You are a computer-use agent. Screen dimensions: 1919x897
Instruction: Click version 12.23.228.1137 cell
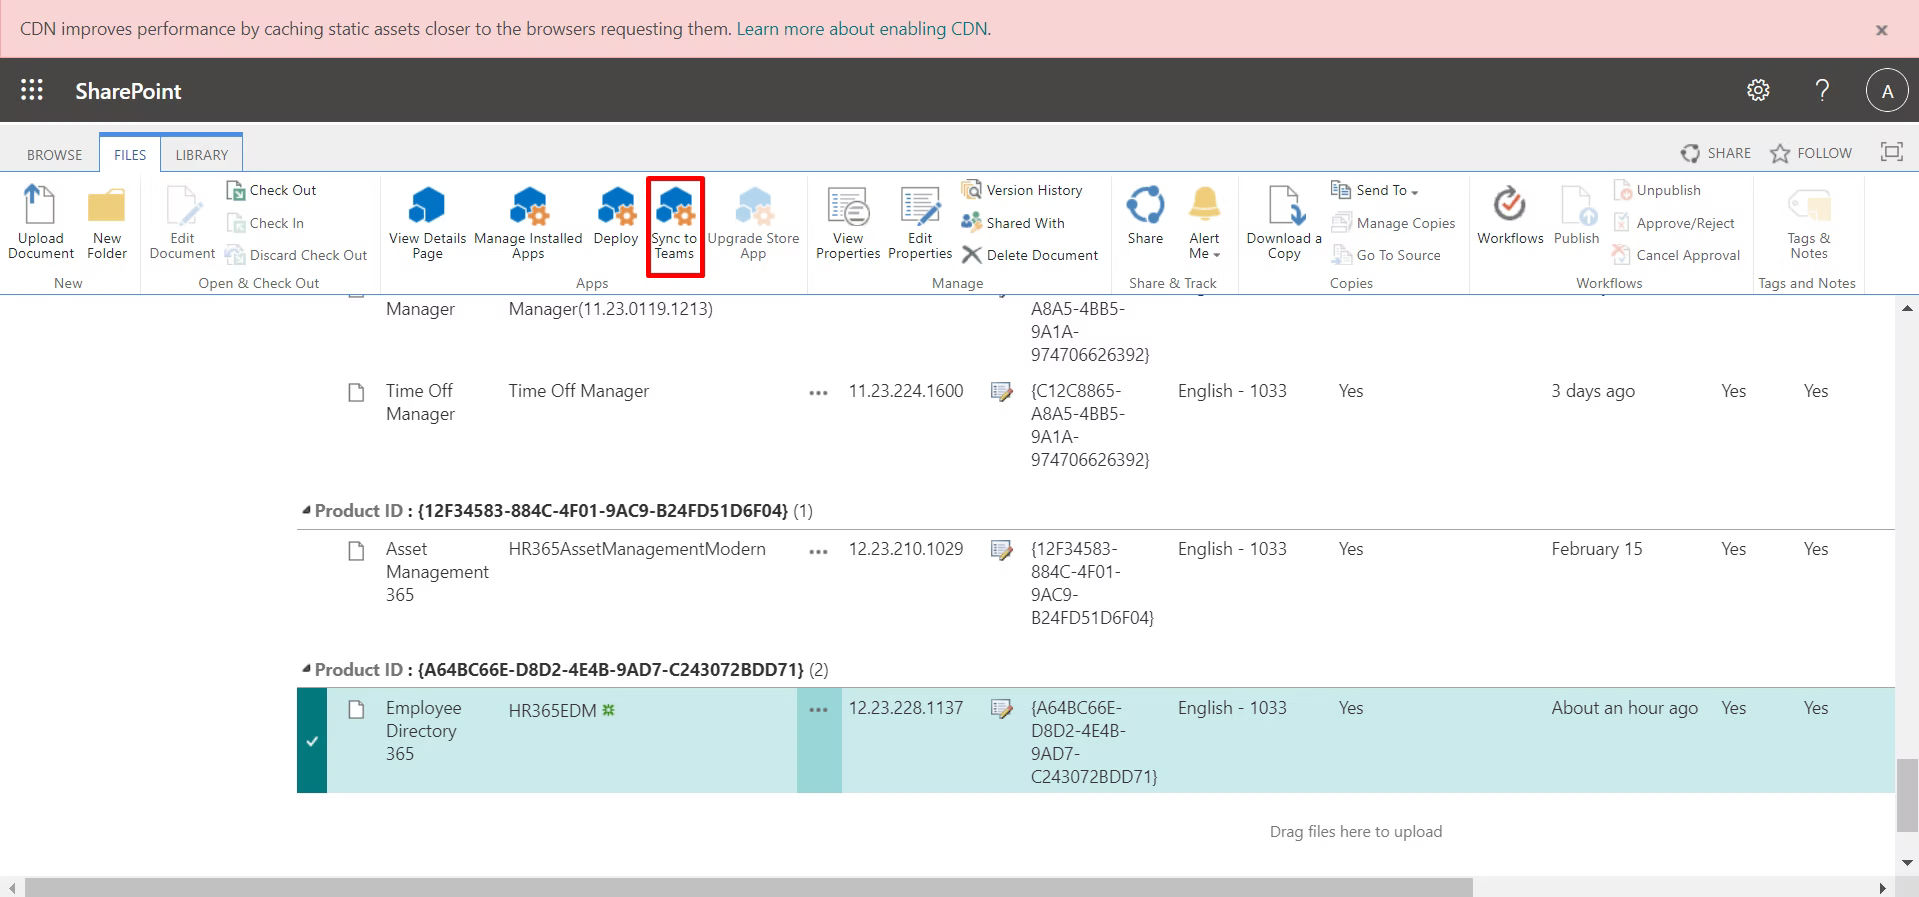pyautogui.click(x=906, y=708)
